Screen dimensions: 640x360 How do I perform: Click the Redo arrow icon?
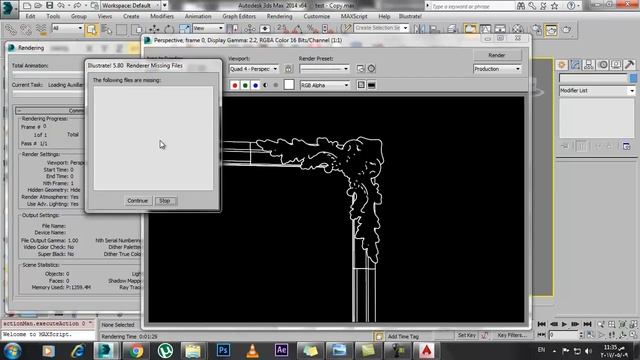(x=78, y=5)
